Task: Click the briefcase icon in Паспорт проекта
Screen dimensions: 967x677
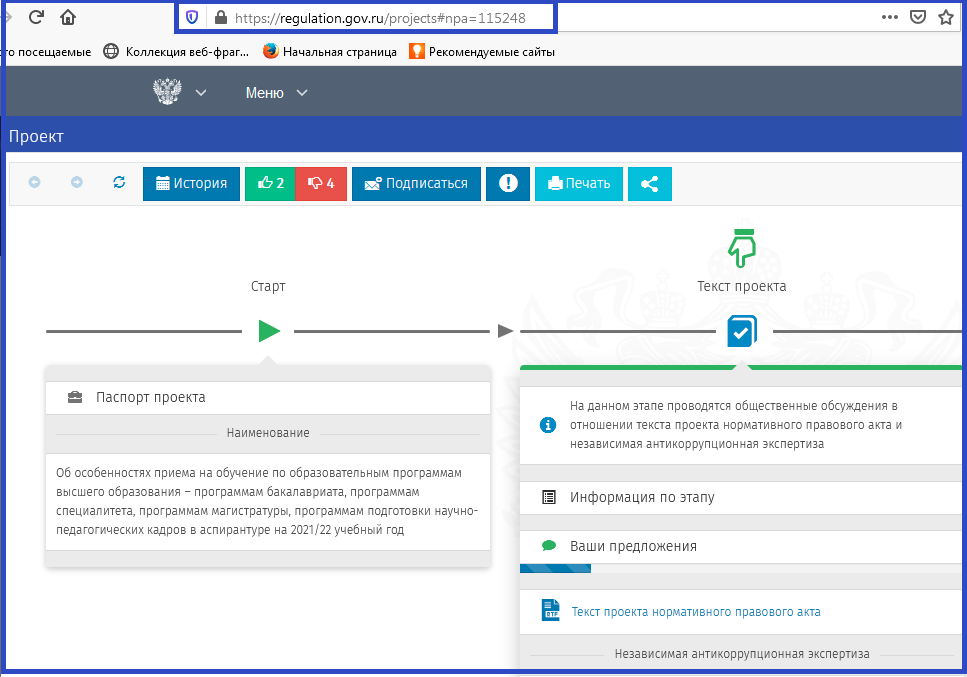Action: click(x=75, y=397)
